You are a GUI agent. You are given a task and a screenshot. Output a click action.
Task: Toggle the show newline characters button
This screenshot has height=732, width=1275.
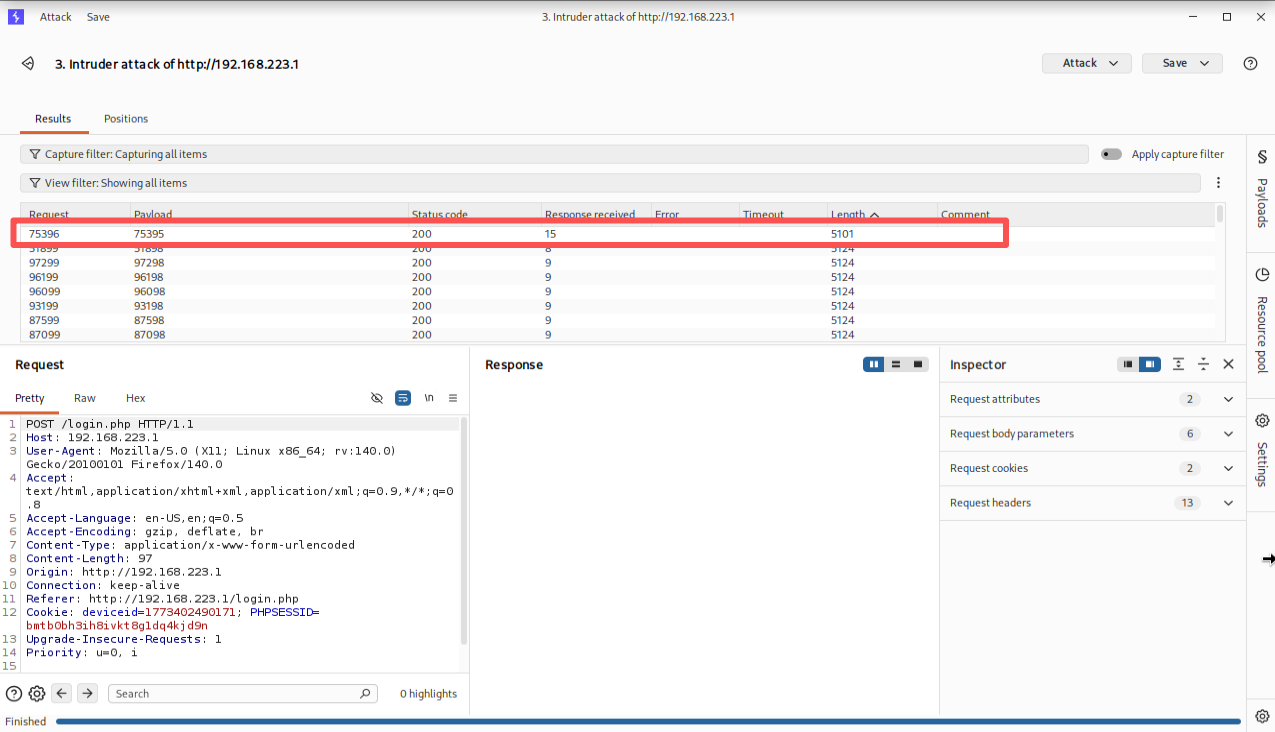[x=429, y=398]
